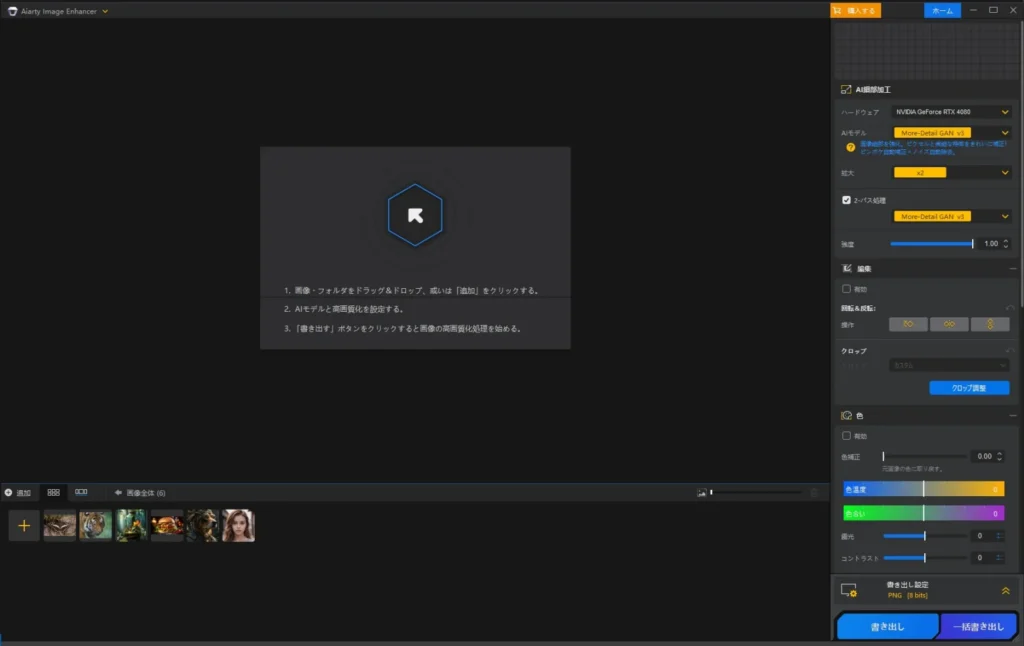Image resolution: width=1024 pixels, height=646 pixels.
Task: Open the 拡大 x2 scale dropdown
Action: pyautogui.click(x=952, y=172)
